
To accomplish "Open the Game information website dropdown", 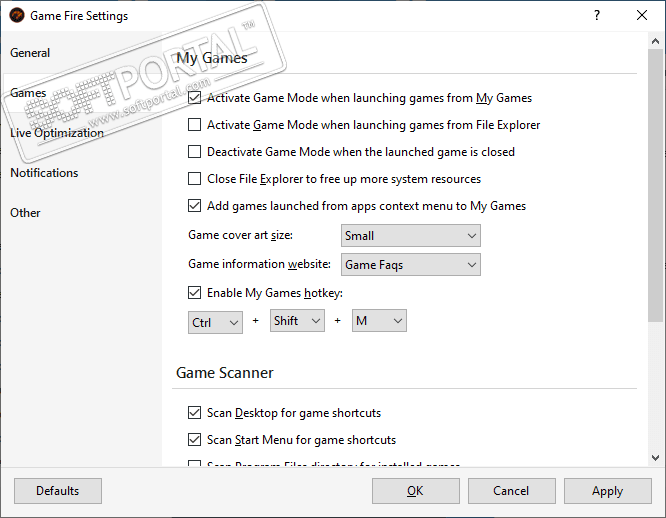I will (411, 265).
